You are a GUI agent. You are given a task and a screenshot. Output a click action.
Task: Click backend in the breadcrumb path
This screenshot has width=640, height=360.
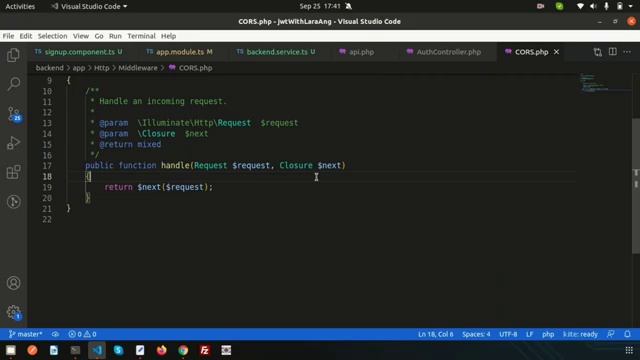pyautogui.click(x=49, y=68)
